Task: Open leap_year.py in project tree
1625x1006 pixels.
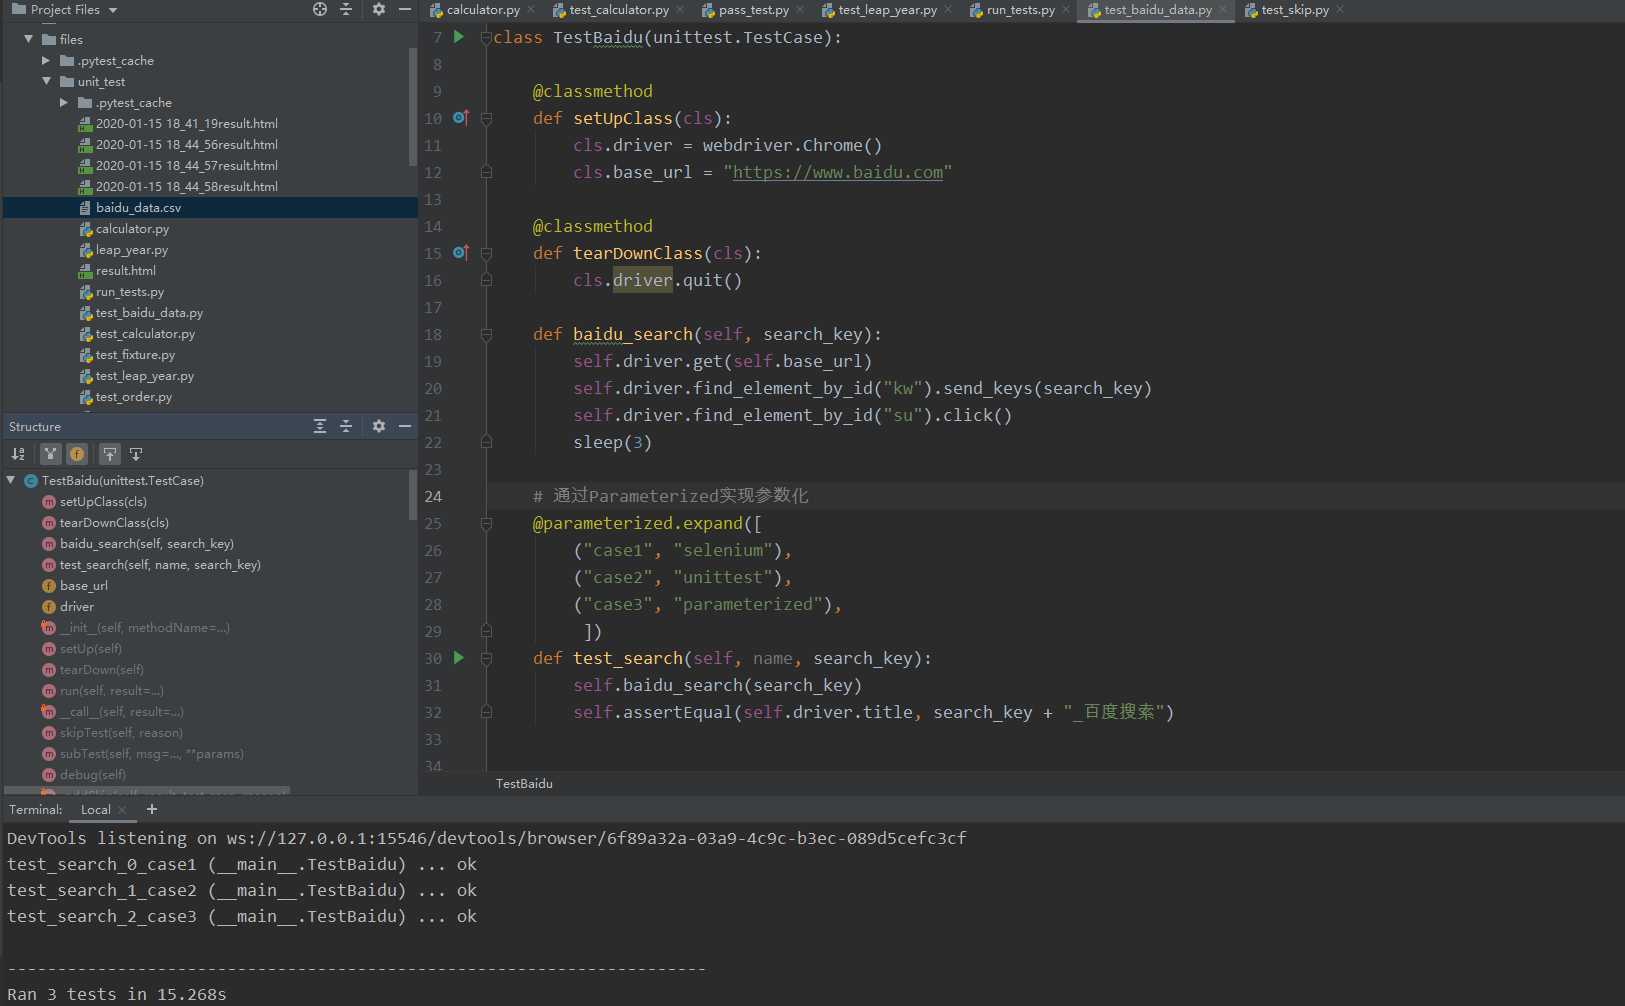Action: click(x=131, y=250)
